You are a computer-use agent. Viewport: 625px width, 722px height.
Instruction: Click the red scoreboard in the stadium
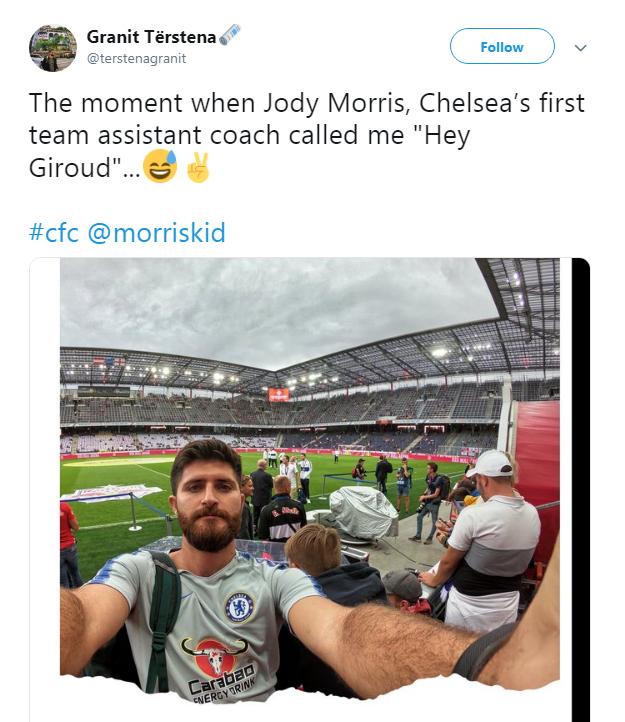tap(279, 395)
